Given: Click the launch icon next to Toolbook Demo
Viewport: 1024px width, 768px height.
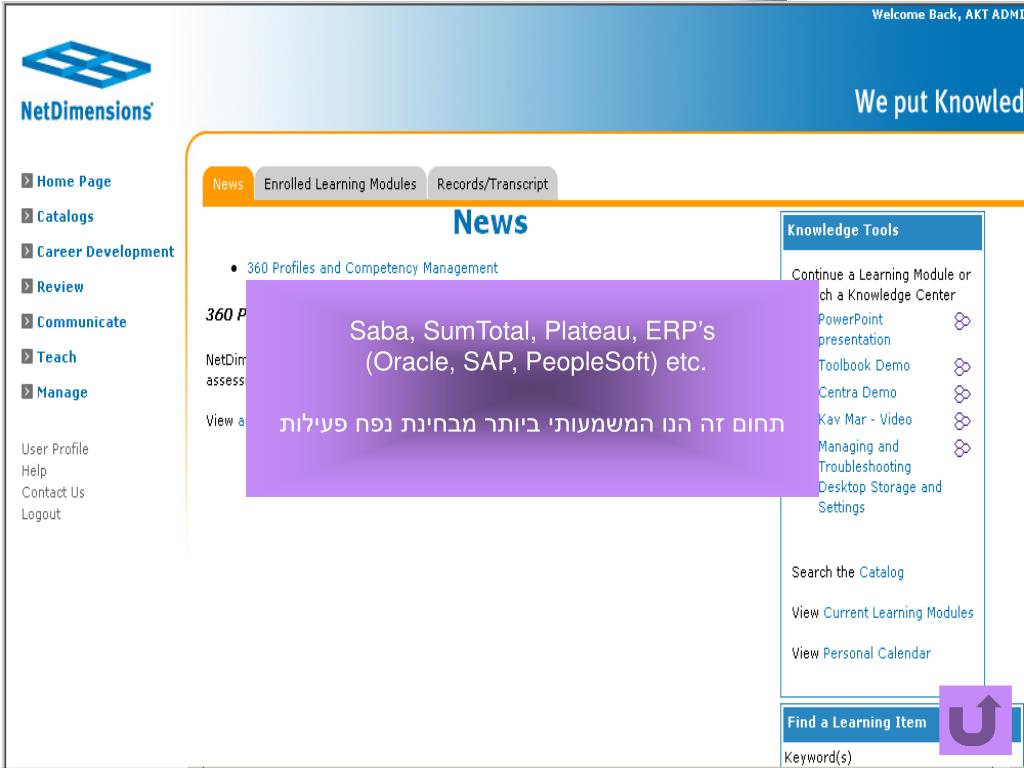Looking at the screenshot, I should (962, 367).
